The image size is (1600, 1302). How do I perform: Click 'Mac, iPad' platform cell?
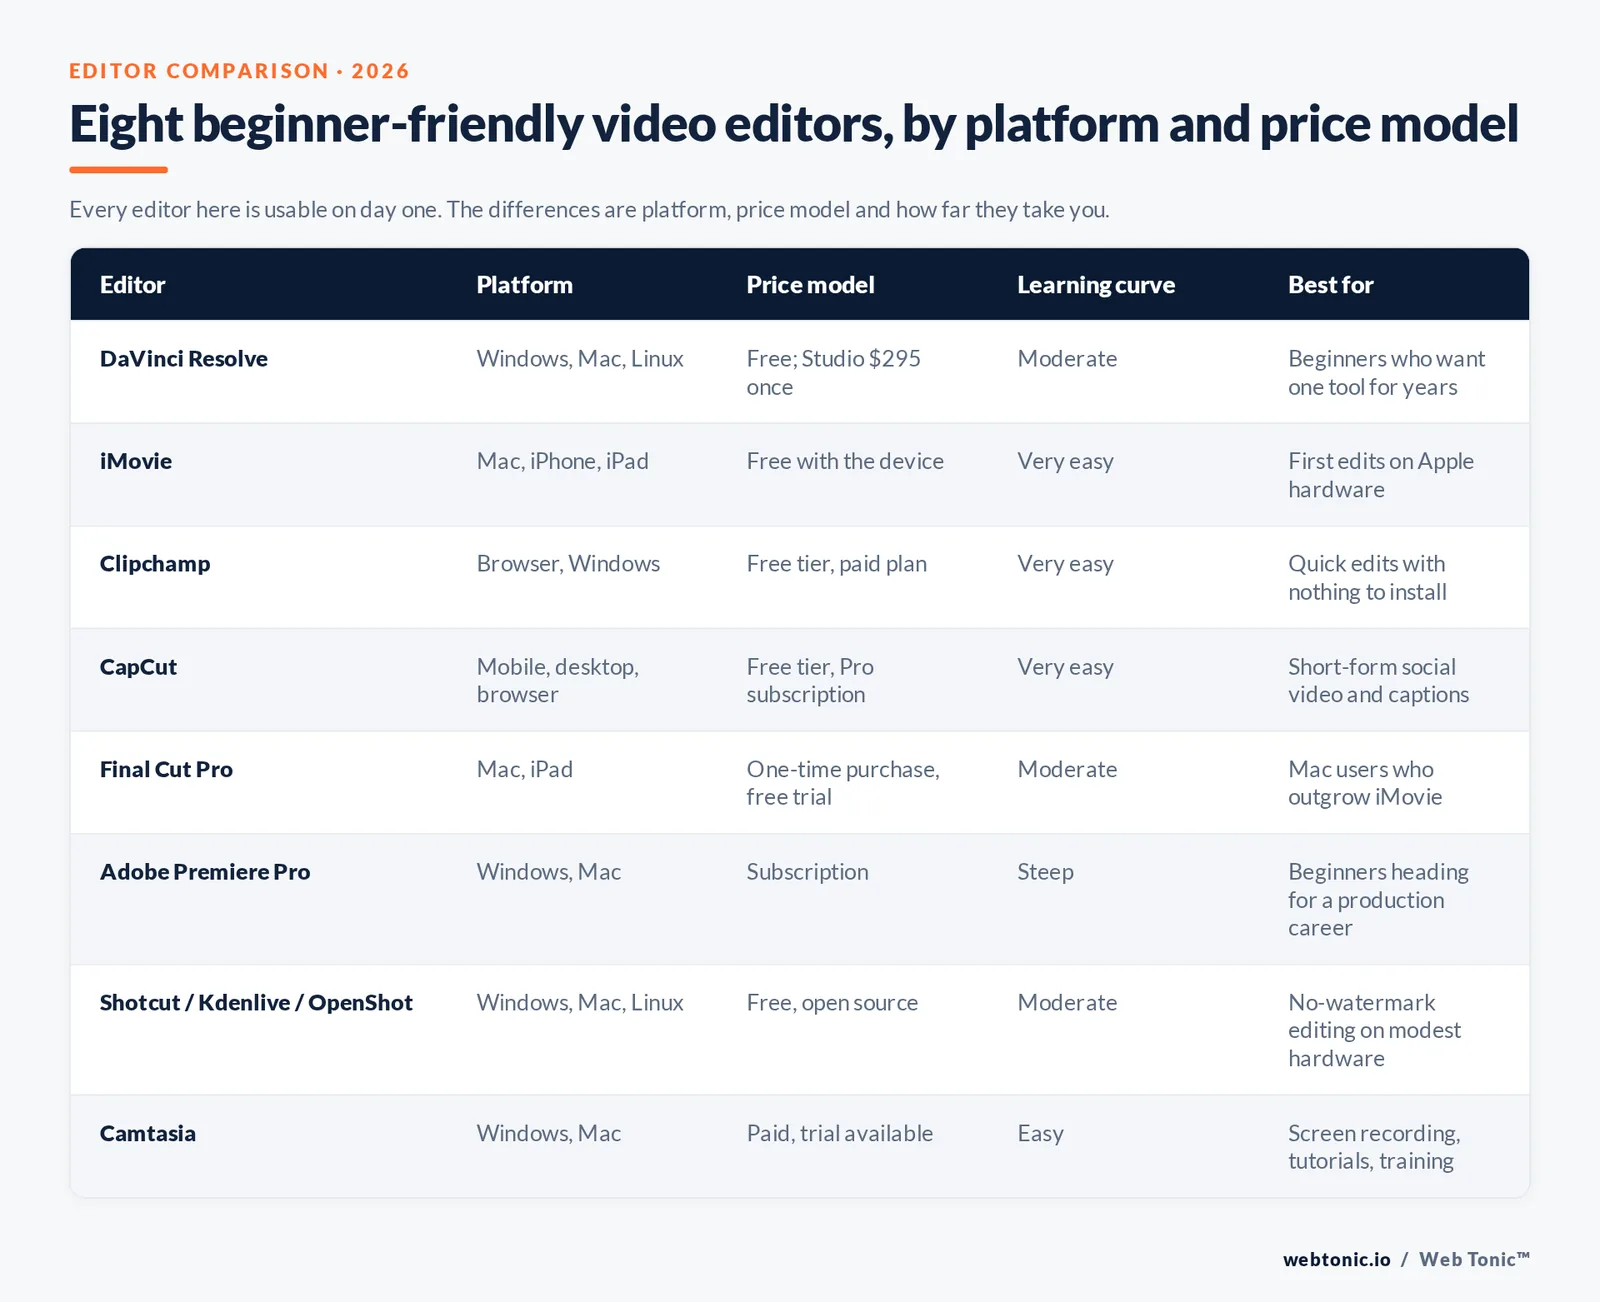pos(525,769)
